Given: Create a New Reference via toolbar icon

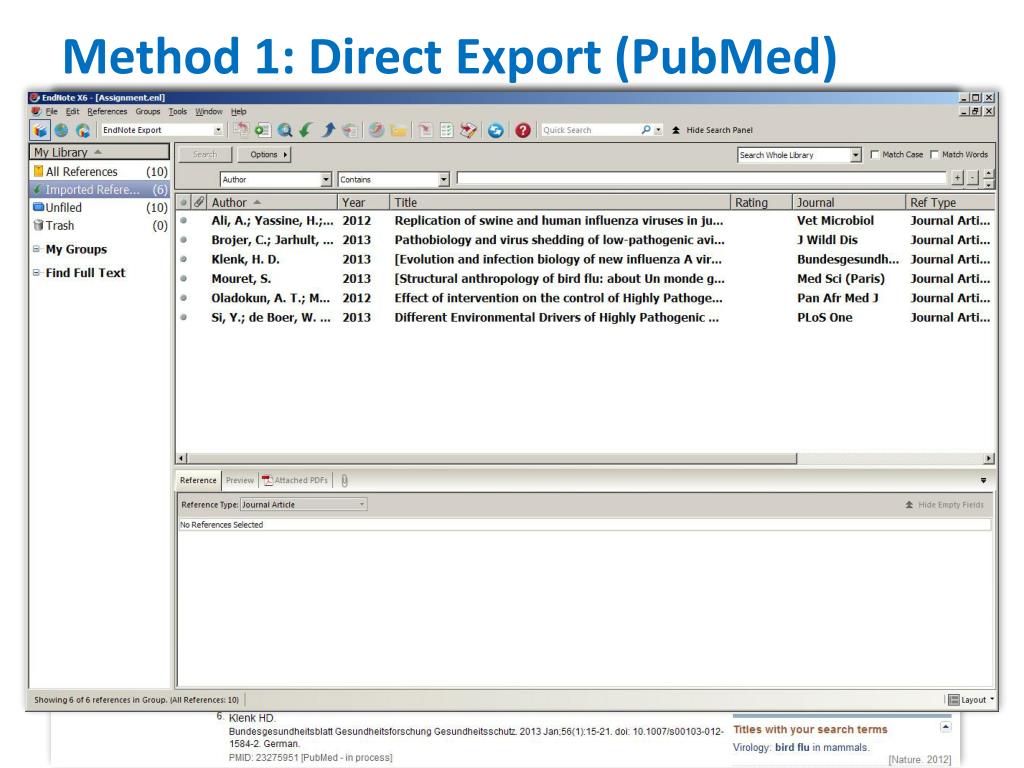Looking at the screenshot, I should coord(263,130).
